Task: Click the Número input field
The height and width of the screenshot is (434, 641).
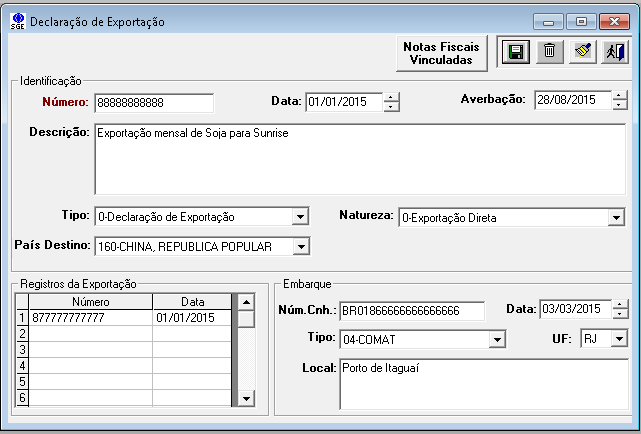Action: [153, 102]
